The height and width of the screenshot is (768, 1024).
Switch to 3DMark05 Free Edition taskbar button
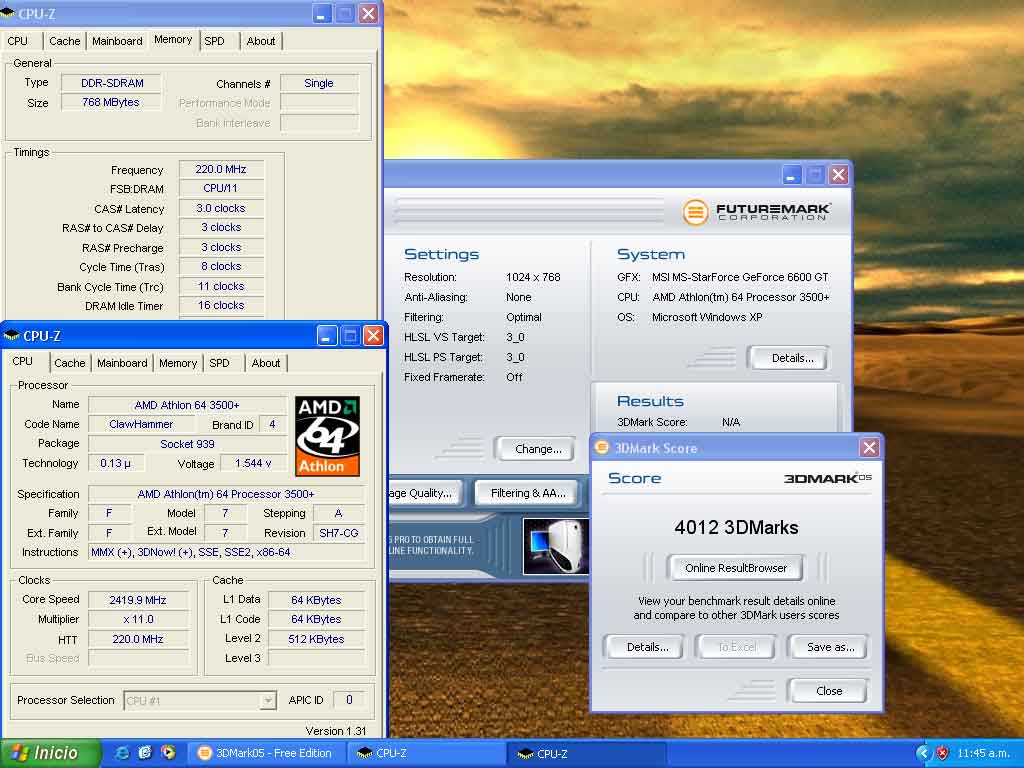[265, 753]
